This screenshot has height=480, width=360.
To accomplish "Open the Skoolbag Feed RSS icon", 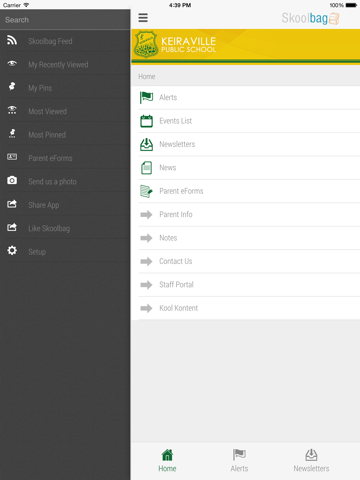I will pos(12,40).
